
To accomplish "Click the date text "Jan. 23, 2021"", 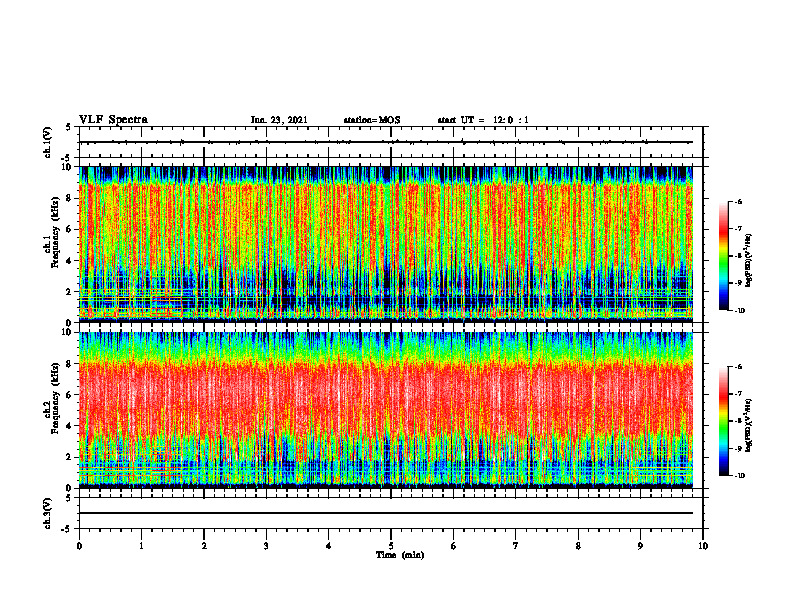I will pyautogui.click(x=279, y=120).
